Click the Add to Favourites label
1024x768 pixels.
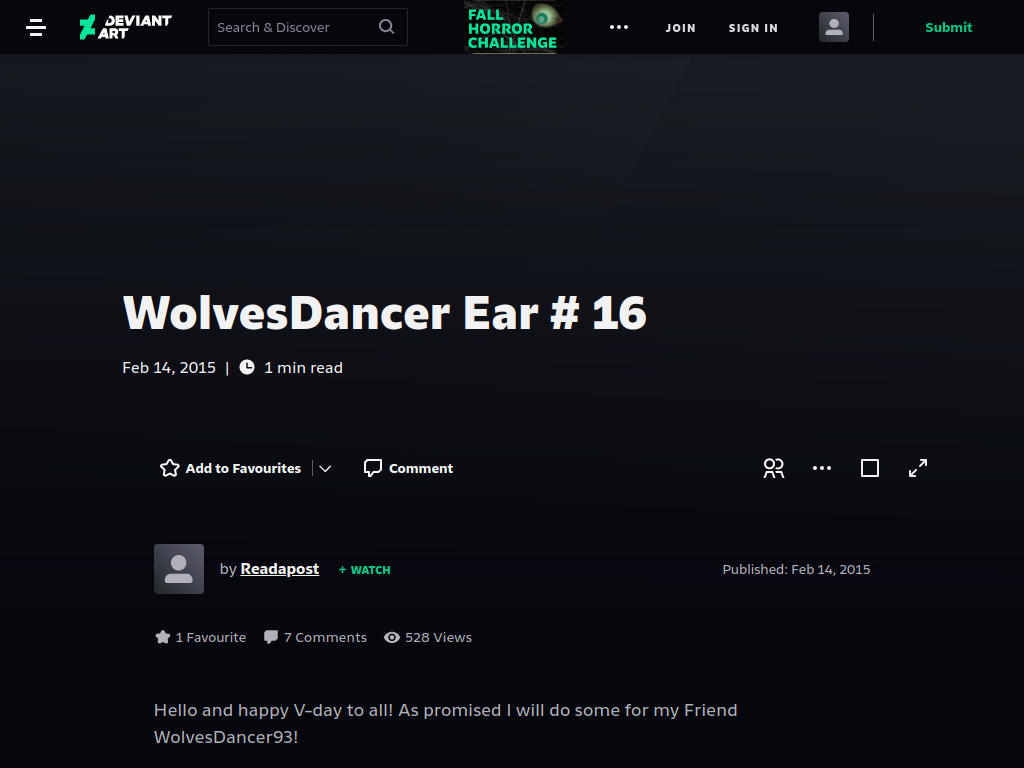tap(243, 468)
